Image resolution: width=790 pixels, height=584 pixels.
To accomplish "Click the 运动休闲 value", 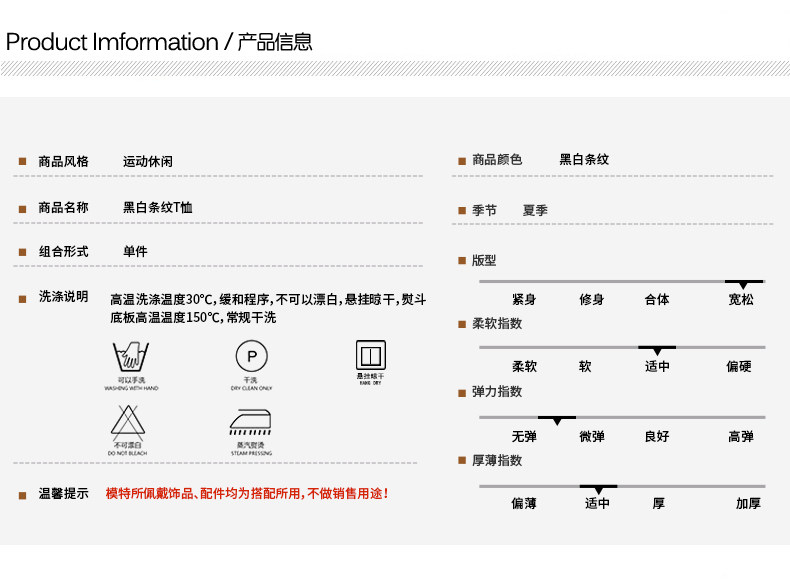I will click(148, 161).
